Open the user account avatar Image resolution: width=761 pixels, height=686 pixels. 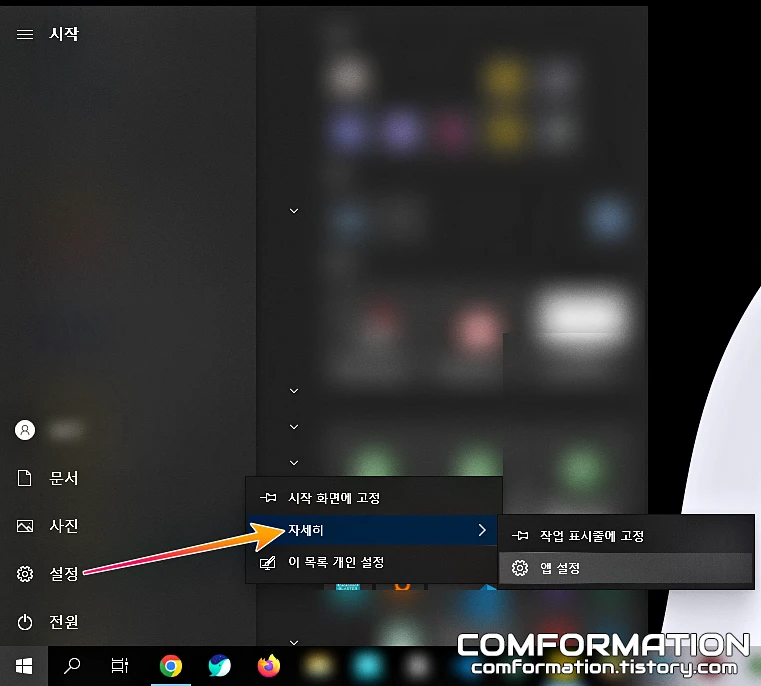coord(25,430)
